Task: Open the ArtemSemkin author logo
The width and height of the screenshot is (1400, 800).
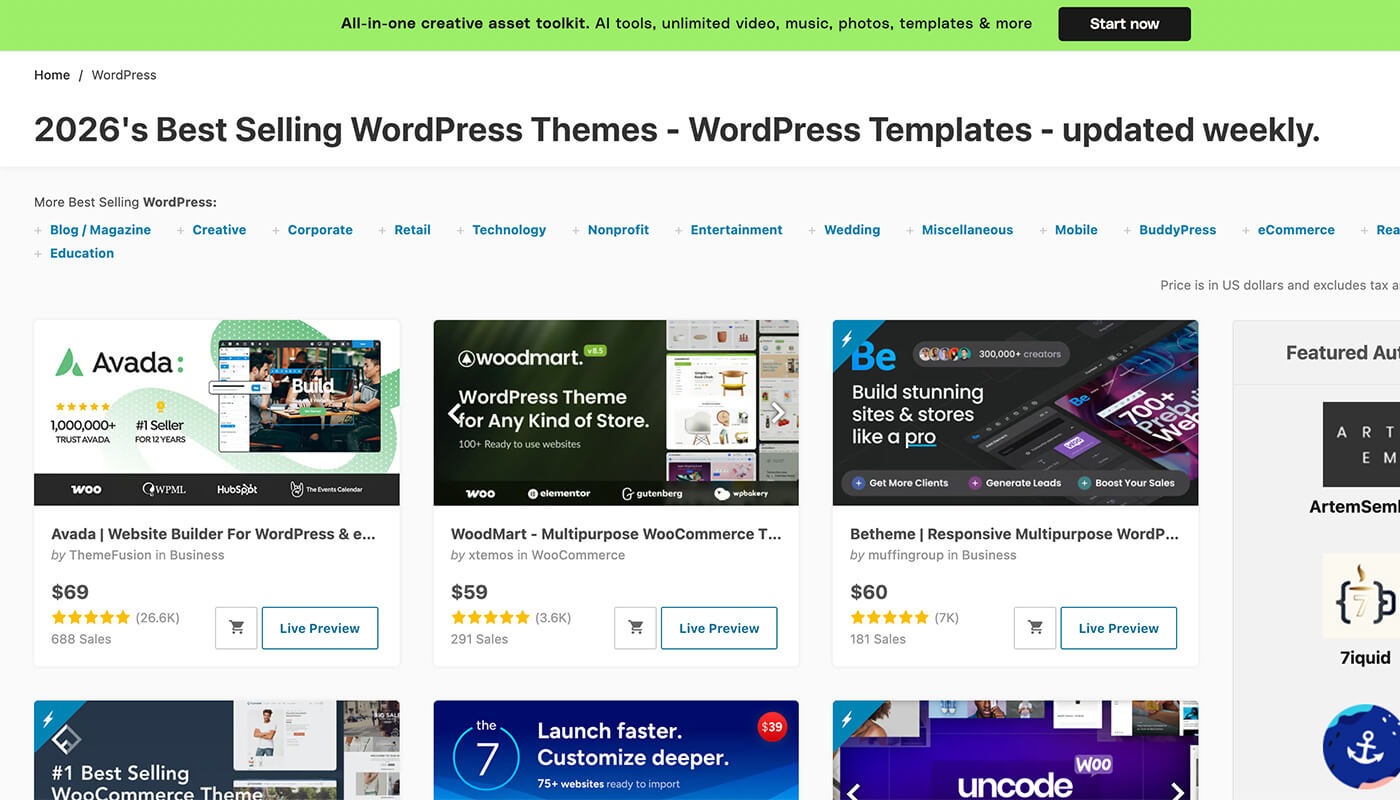Action: pos(1362,444)
